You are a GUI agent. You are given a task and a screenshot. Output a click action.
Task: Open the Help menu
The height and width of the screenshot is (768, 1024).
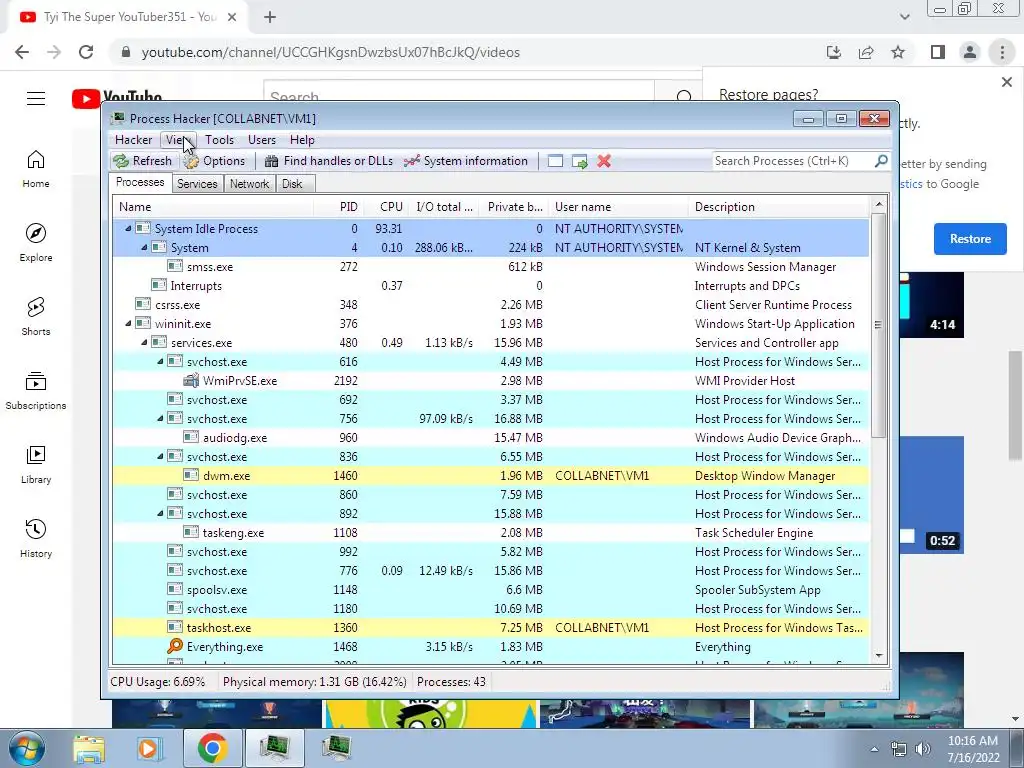click(302, 140)
